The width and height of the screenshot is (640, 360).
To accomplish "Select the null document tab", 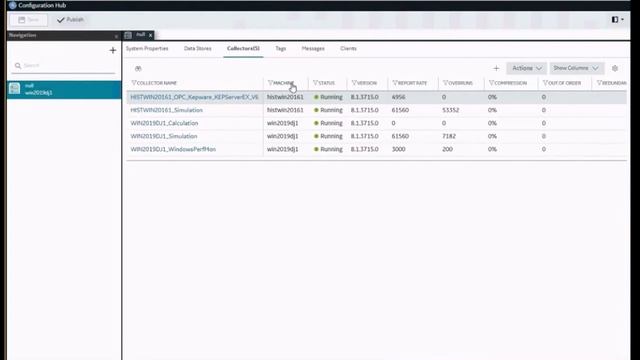I will point(139,35).
